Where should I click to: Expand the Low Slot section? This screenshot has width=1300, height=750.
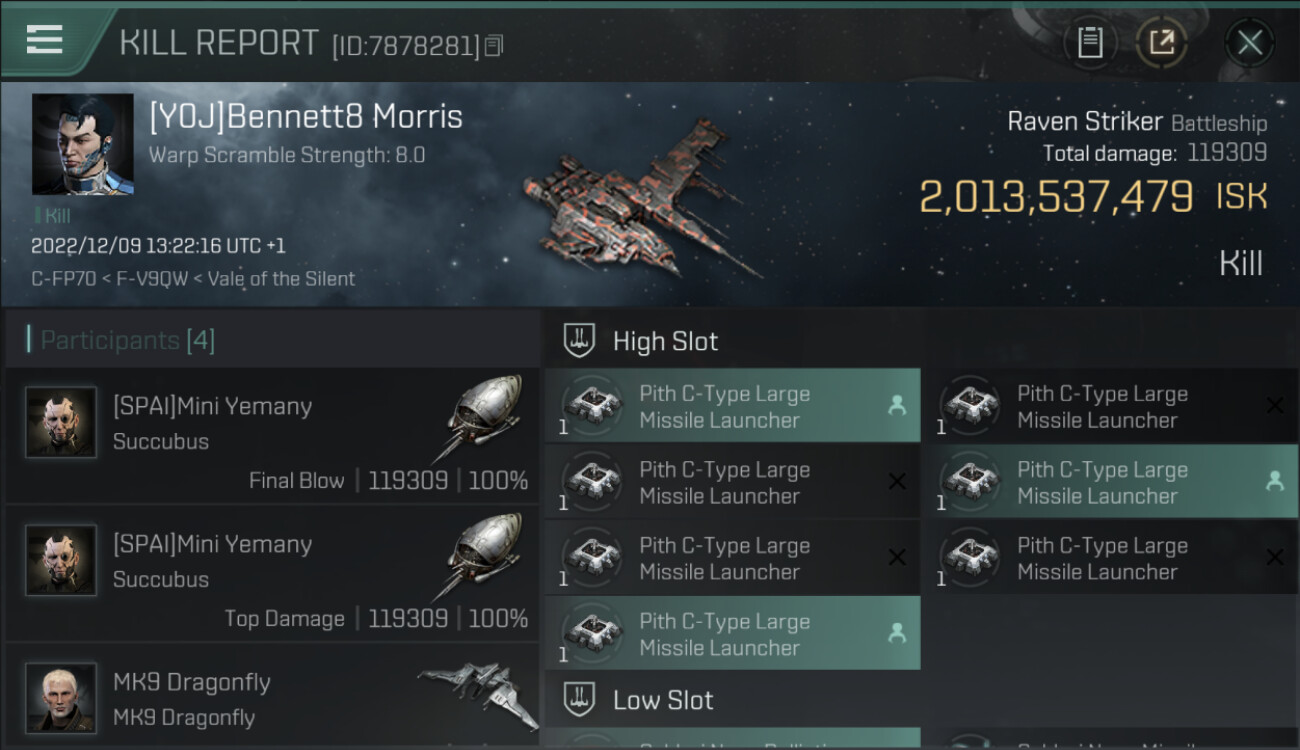[x=663, y=700]
